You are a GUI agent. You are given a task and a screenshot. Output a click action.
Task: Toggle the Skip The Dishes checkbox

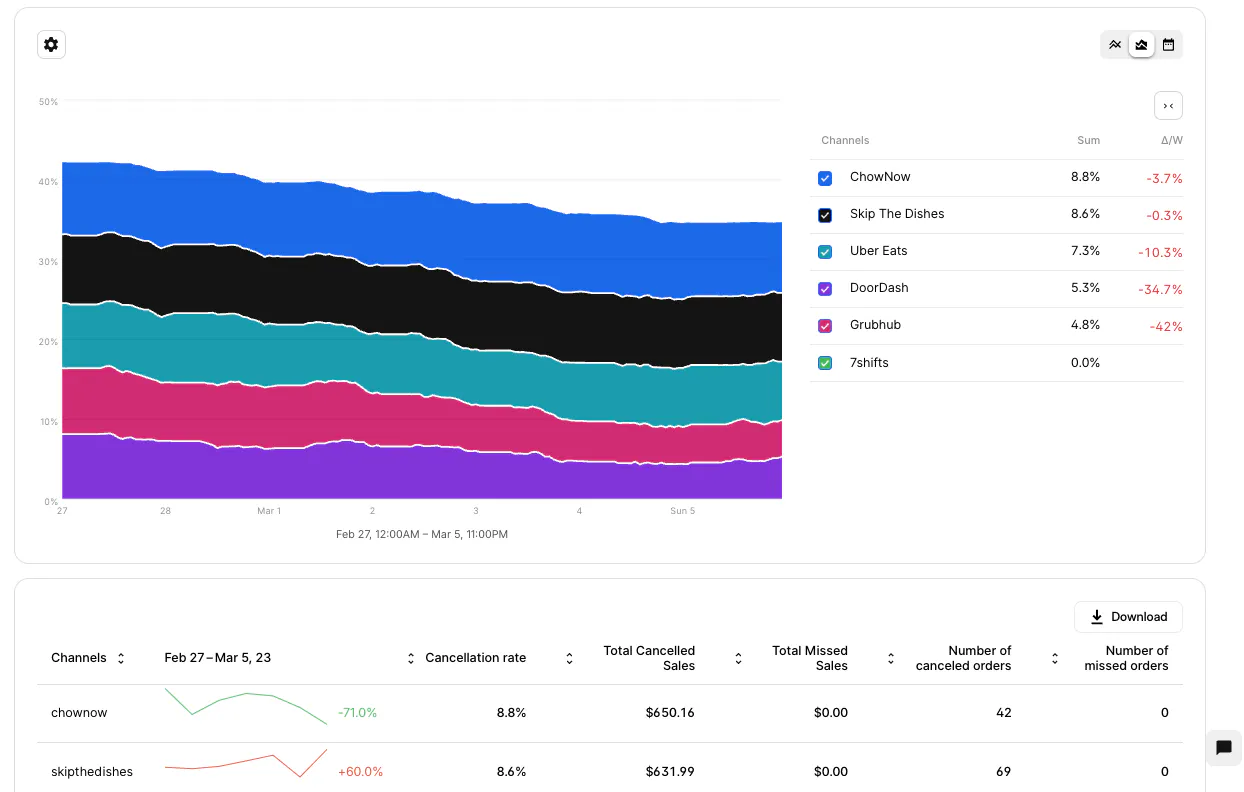point(825,215)
